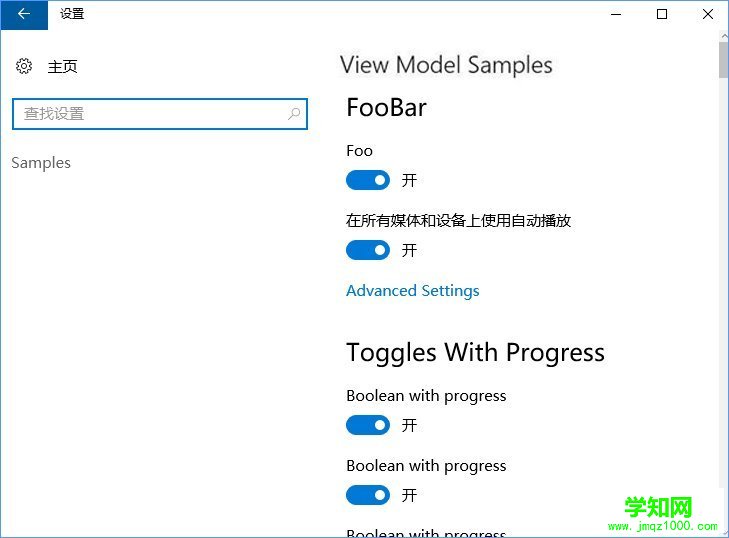Click the scrollbar up arrow
The image size is (729, 538).
click(x=723, y=36)
